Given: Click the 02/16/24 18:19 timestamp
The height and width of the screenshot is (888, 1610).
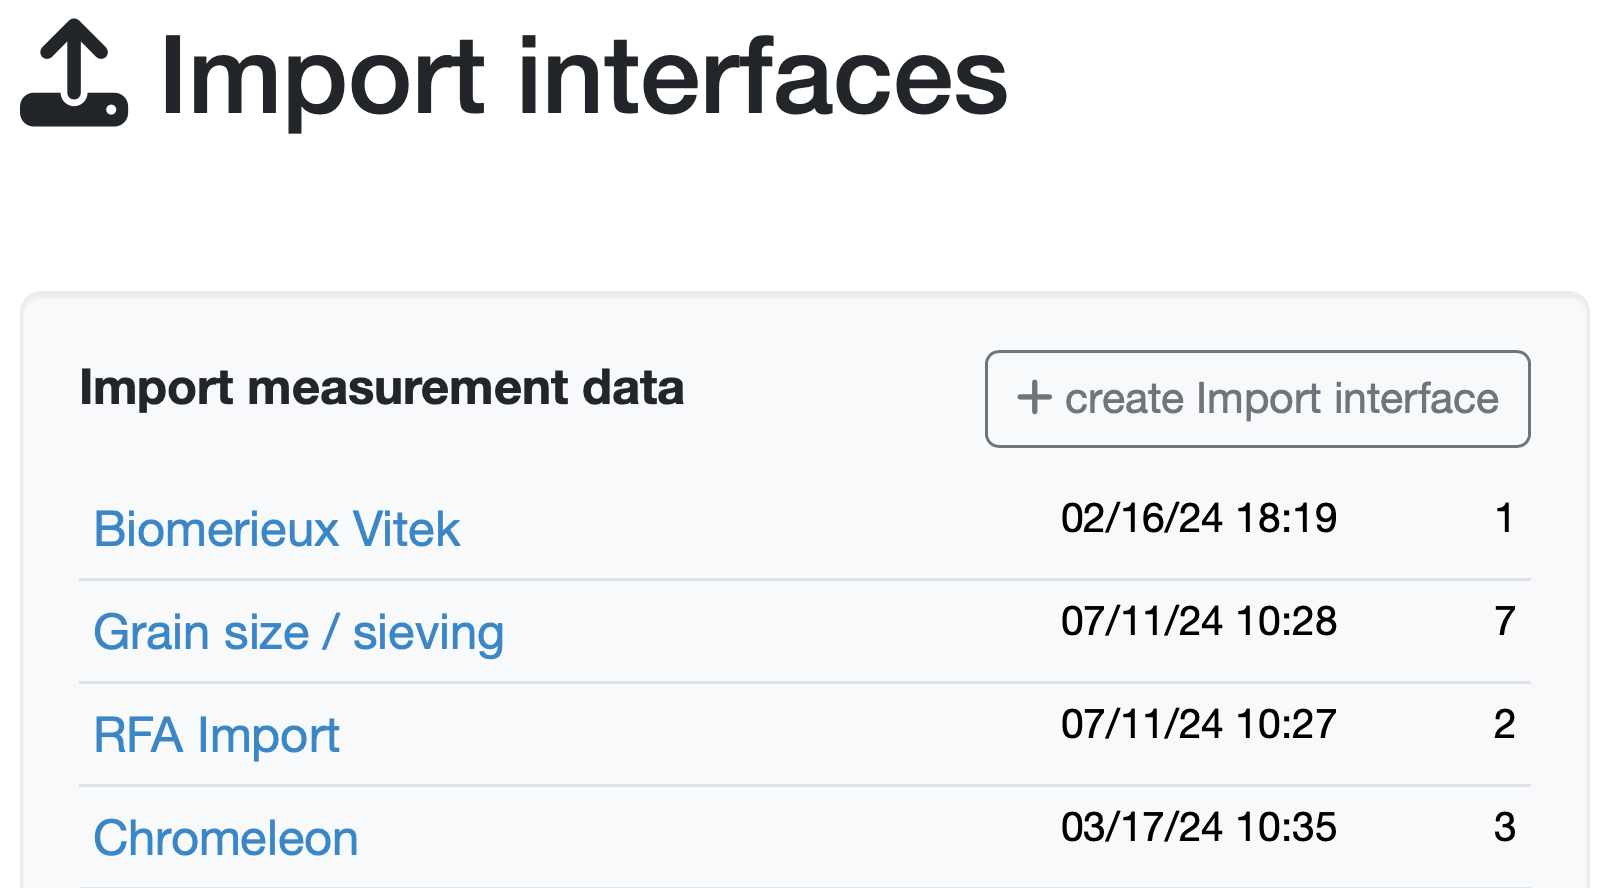Looking at the screenshot, I should 1198,518.
